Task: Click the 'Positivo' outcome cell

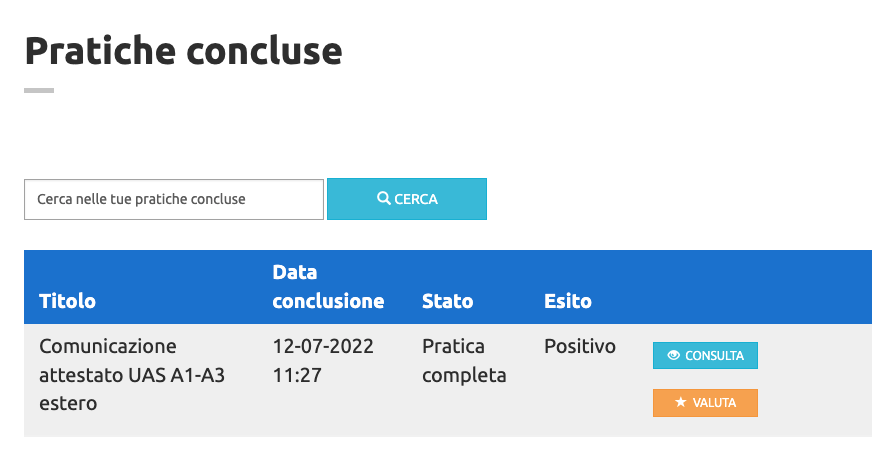Action: pyautogui.click(x=580, y=347)
